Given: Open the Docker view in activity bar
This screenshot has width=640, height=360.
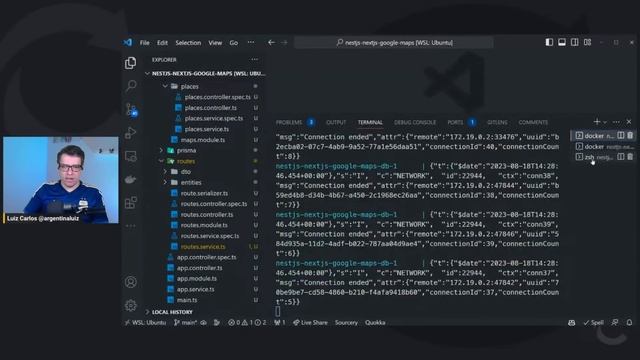Looking at the screenshot, I should (x=131, y=179).
